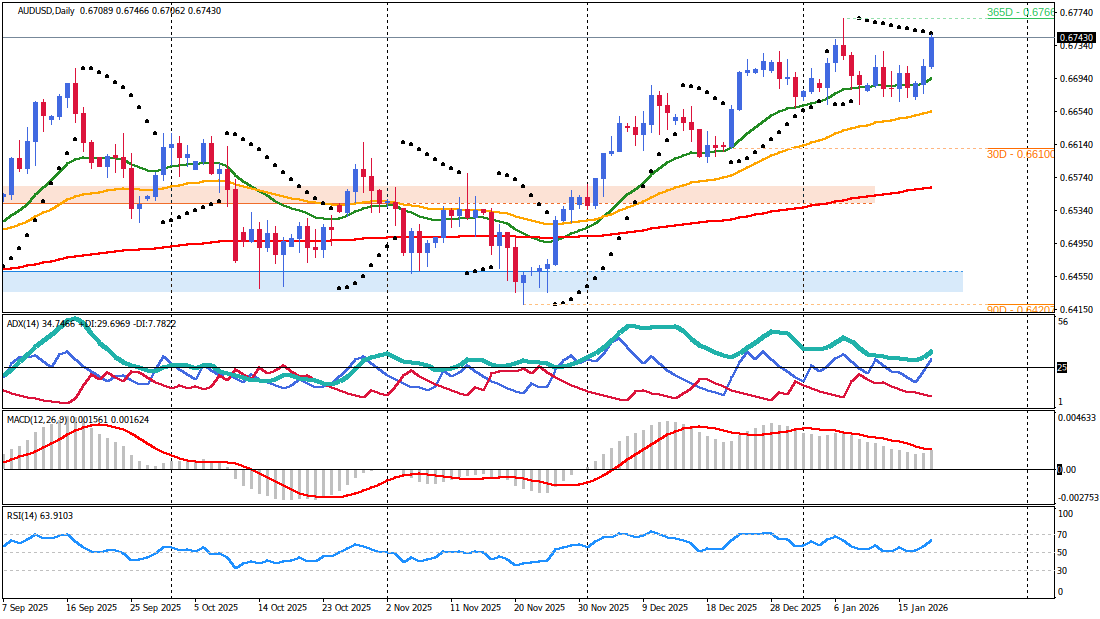Click the 6 Jan 2026 date label
This screenshot has width=1100, height=619.
click(857, 608)
